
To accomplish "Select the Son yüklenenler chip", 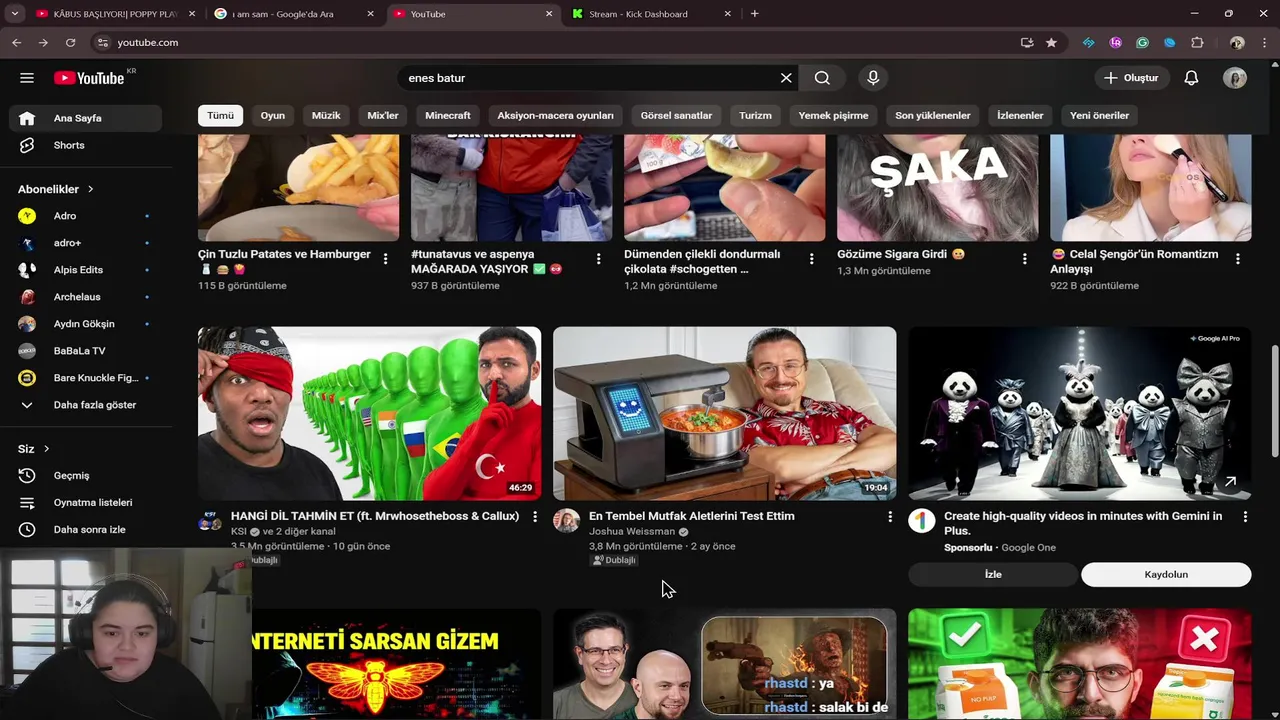I will (933, 115).
